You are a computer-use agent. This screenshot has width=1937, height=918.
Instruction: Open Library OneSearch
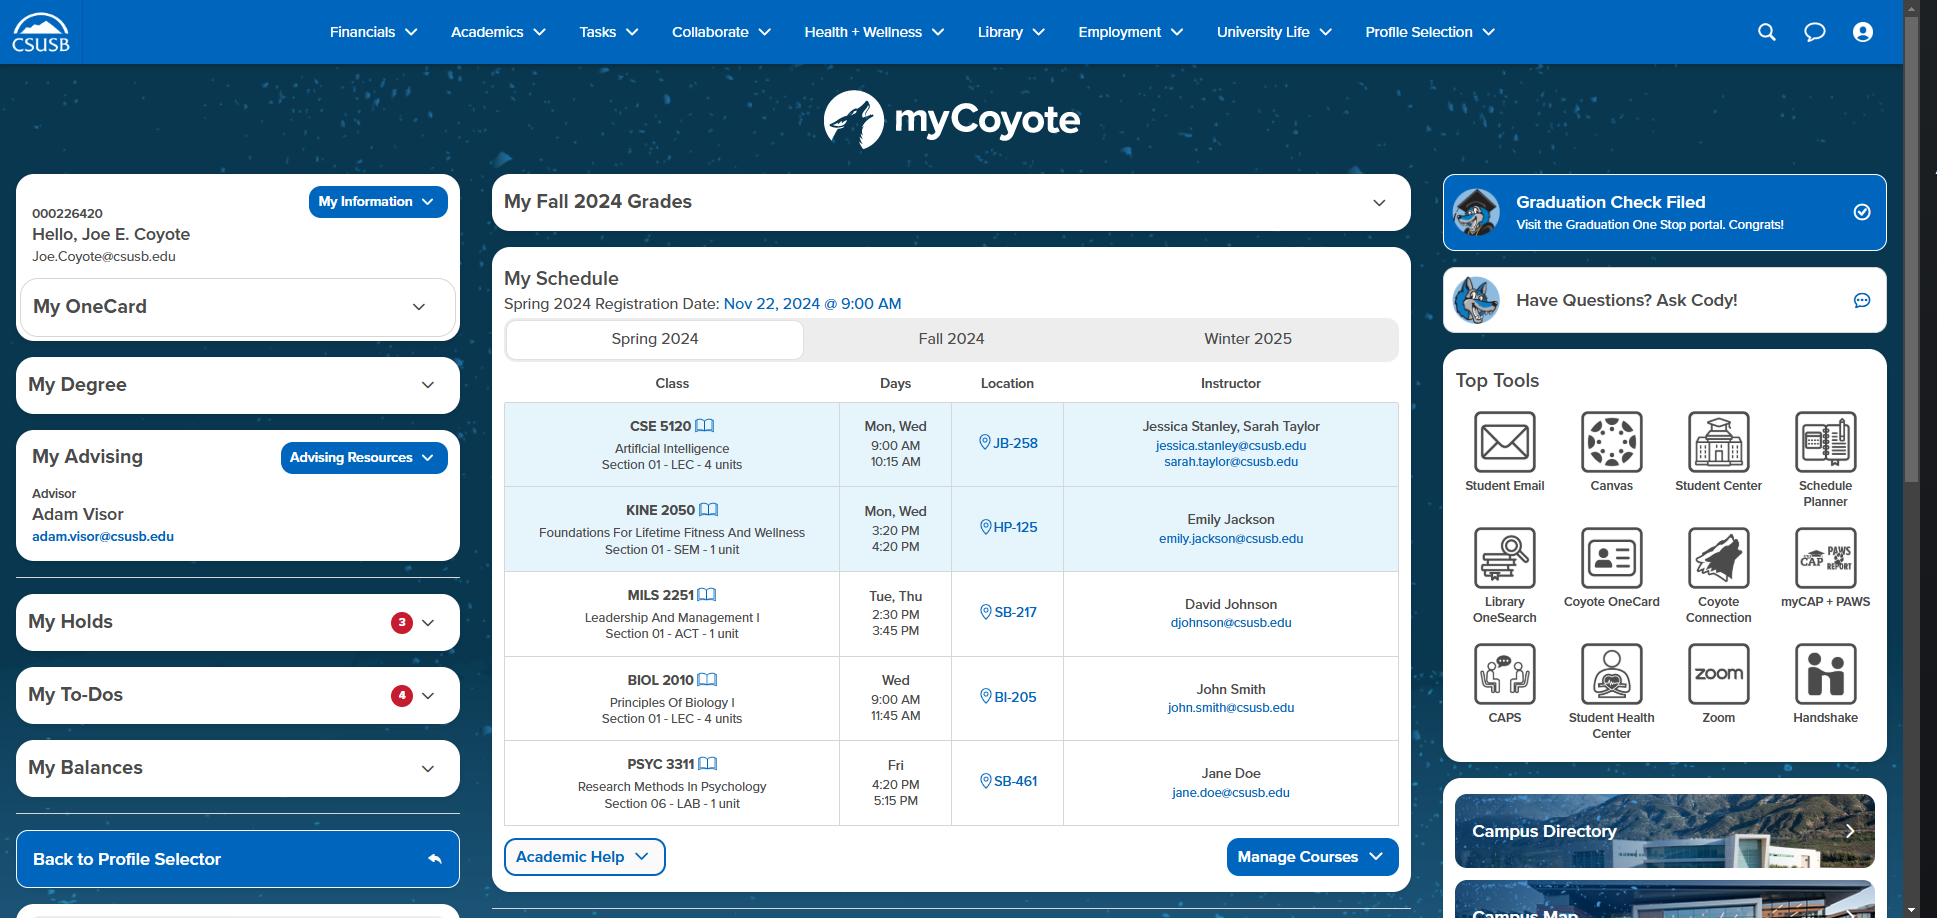pyautogui.click(x=1504, y=558)
